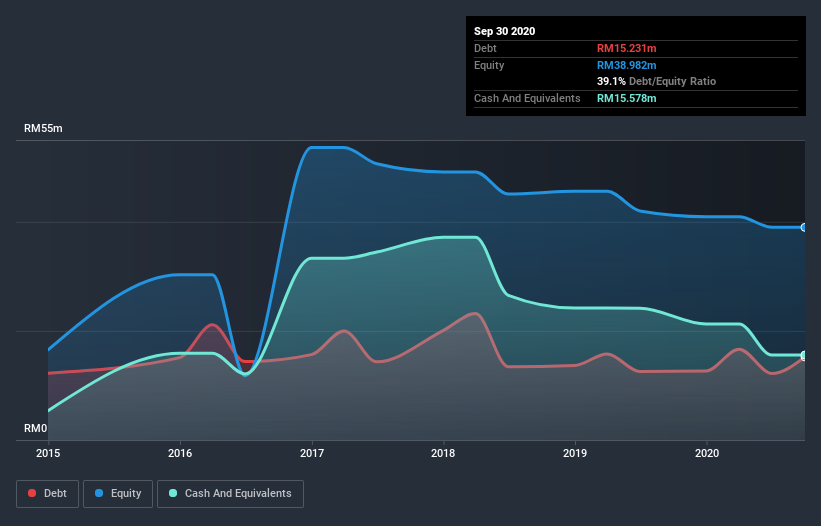Click the RM15.231m debt value
The image size is (821, 526).
tap(627, 48)
